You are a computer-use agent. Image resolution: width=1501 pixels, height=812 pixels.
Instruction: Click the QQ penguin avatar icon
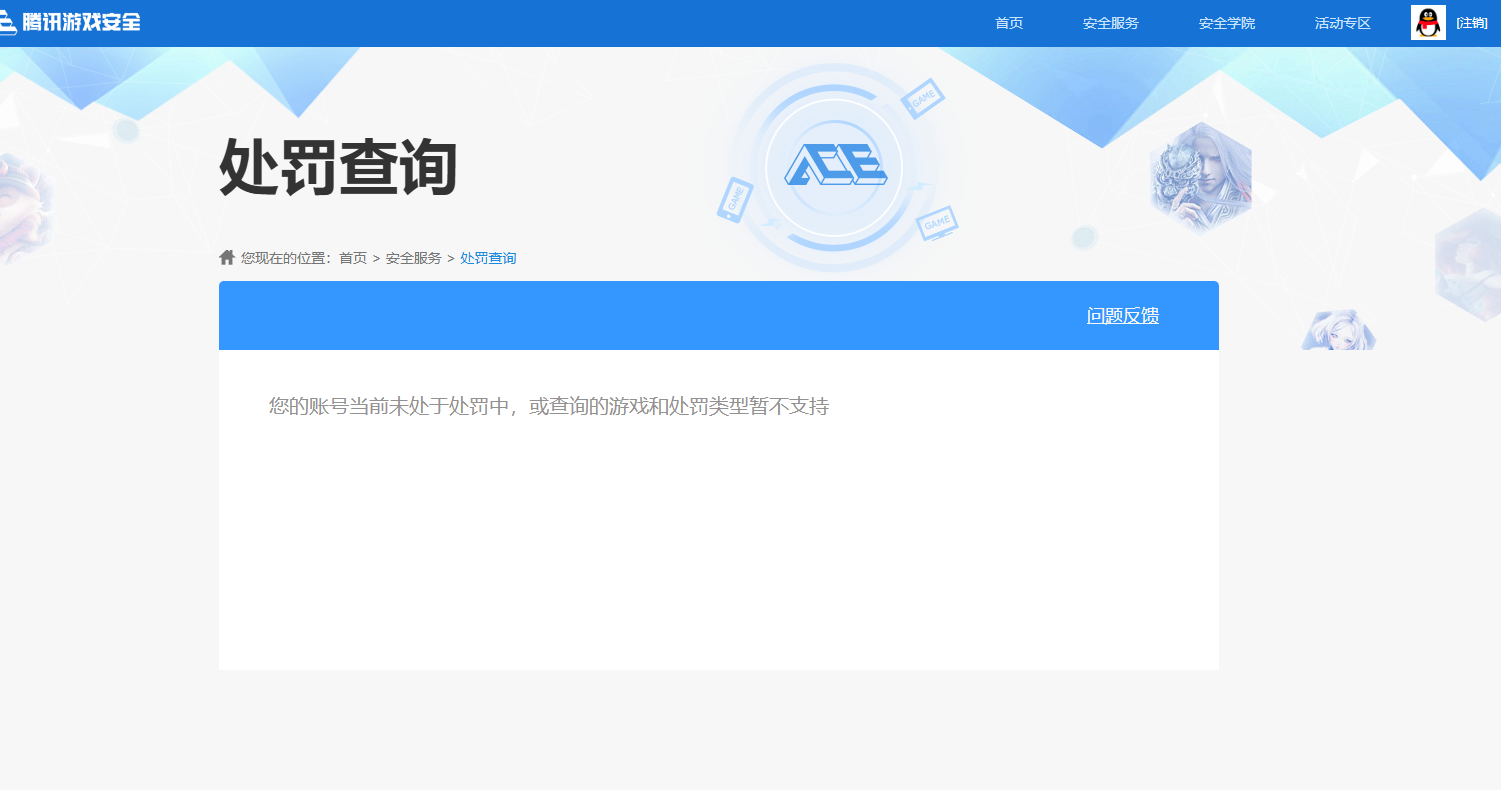pos(1428,21)
